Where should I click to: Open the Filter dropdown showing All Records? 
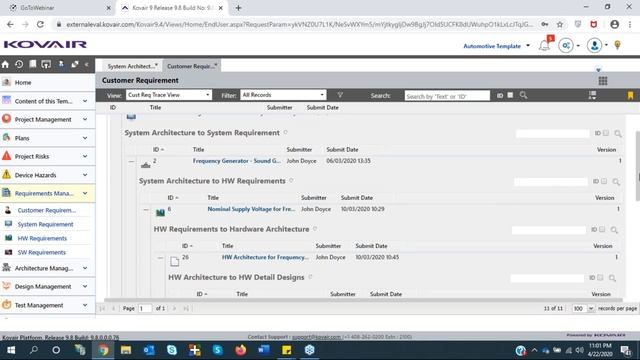[283, 95]
